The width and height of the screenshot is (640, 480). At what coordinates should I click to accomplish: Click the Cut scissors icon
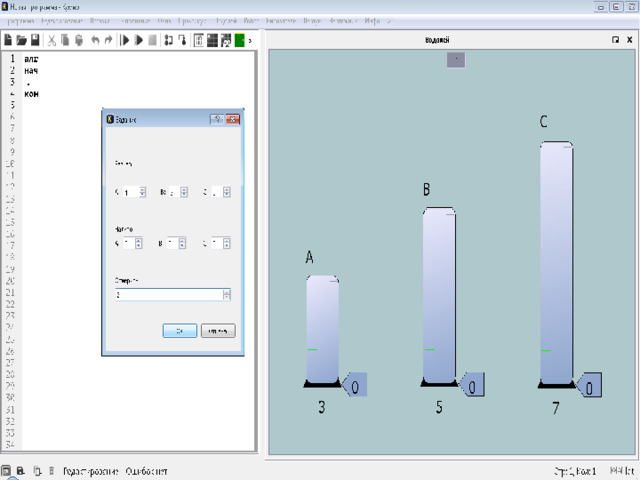click(x=52, y=40)
